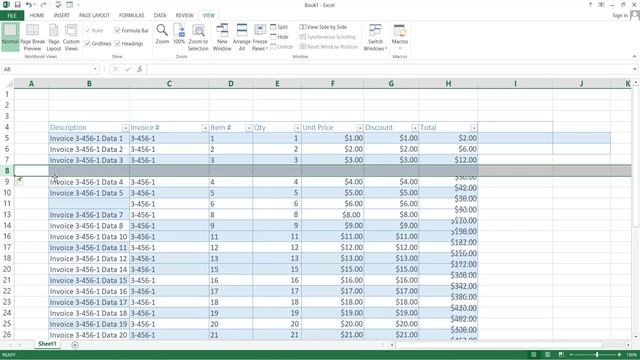
Task: Open the Macros button
Action: 400,37
